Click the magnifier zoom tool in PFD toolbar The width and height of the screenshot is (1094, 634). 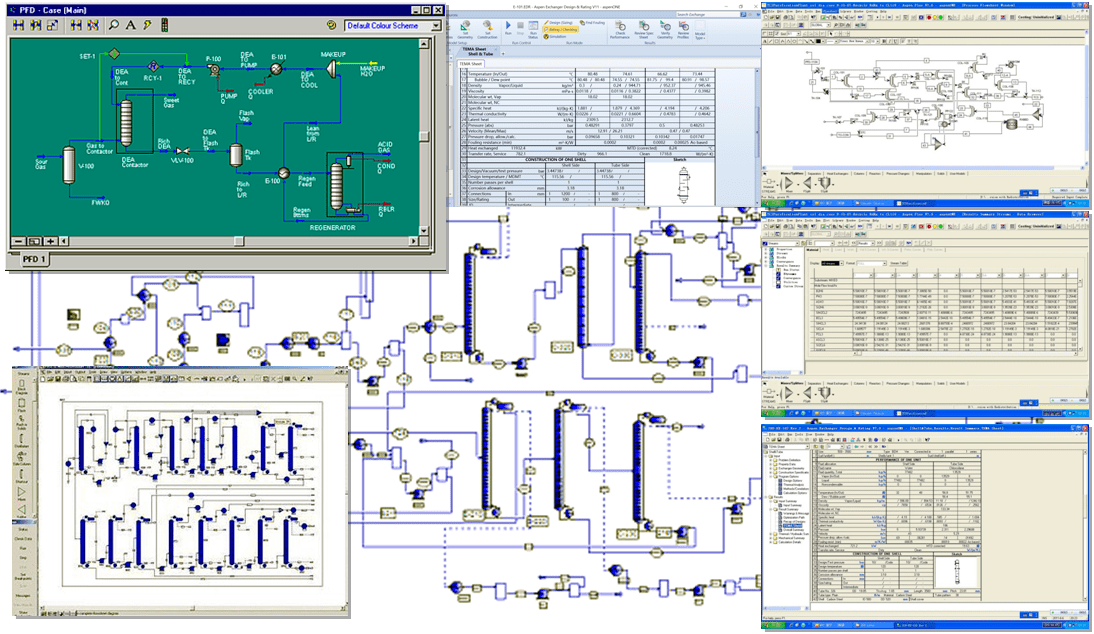[115, 26]
